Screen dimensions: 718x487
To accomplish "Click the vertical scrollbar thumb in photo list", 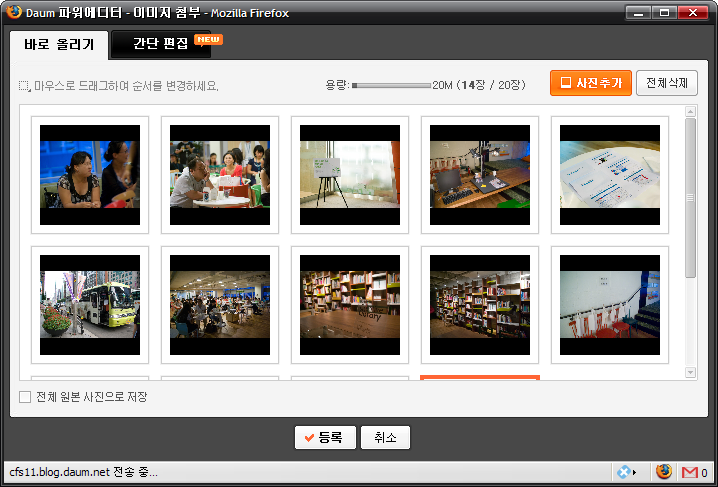I will (691, 198).
